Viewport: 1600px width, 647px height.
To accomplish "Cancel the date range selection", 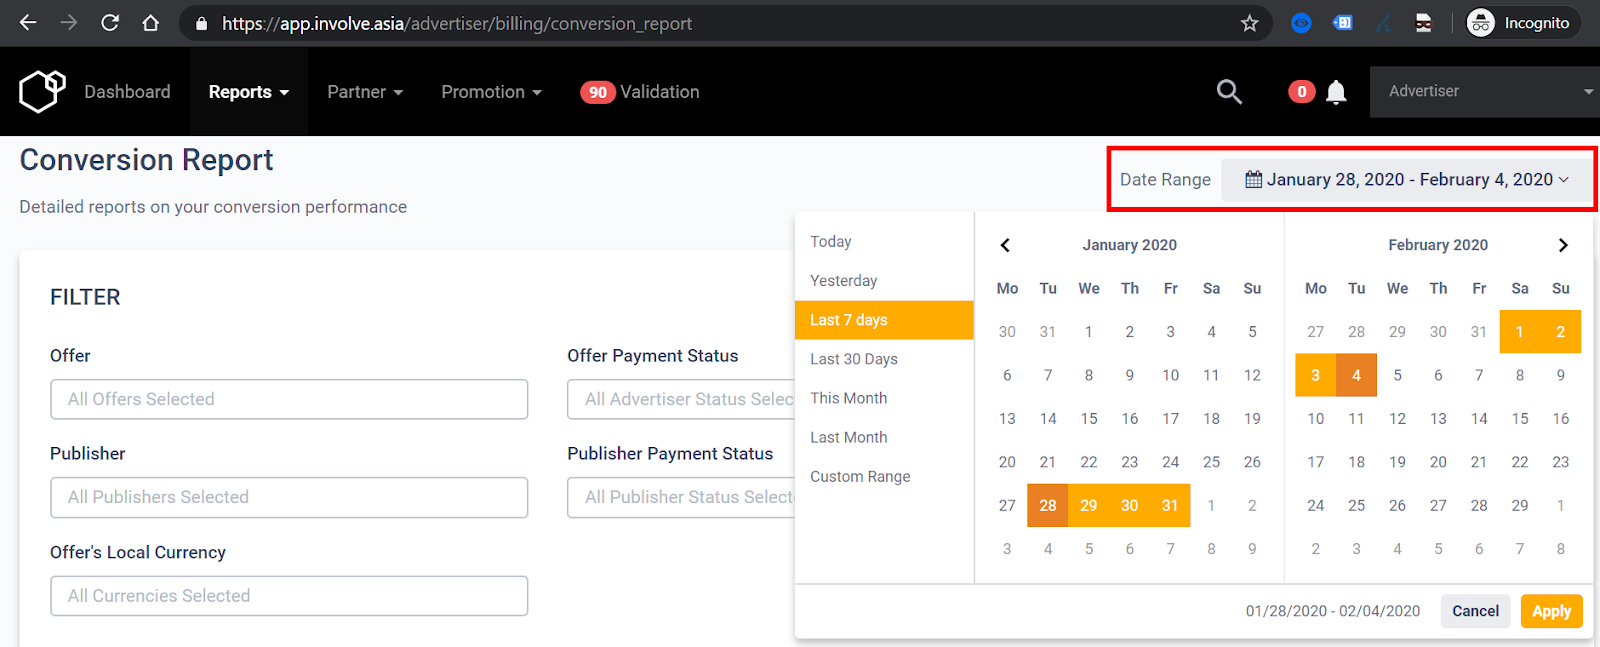I will [x=1475, y=611].
